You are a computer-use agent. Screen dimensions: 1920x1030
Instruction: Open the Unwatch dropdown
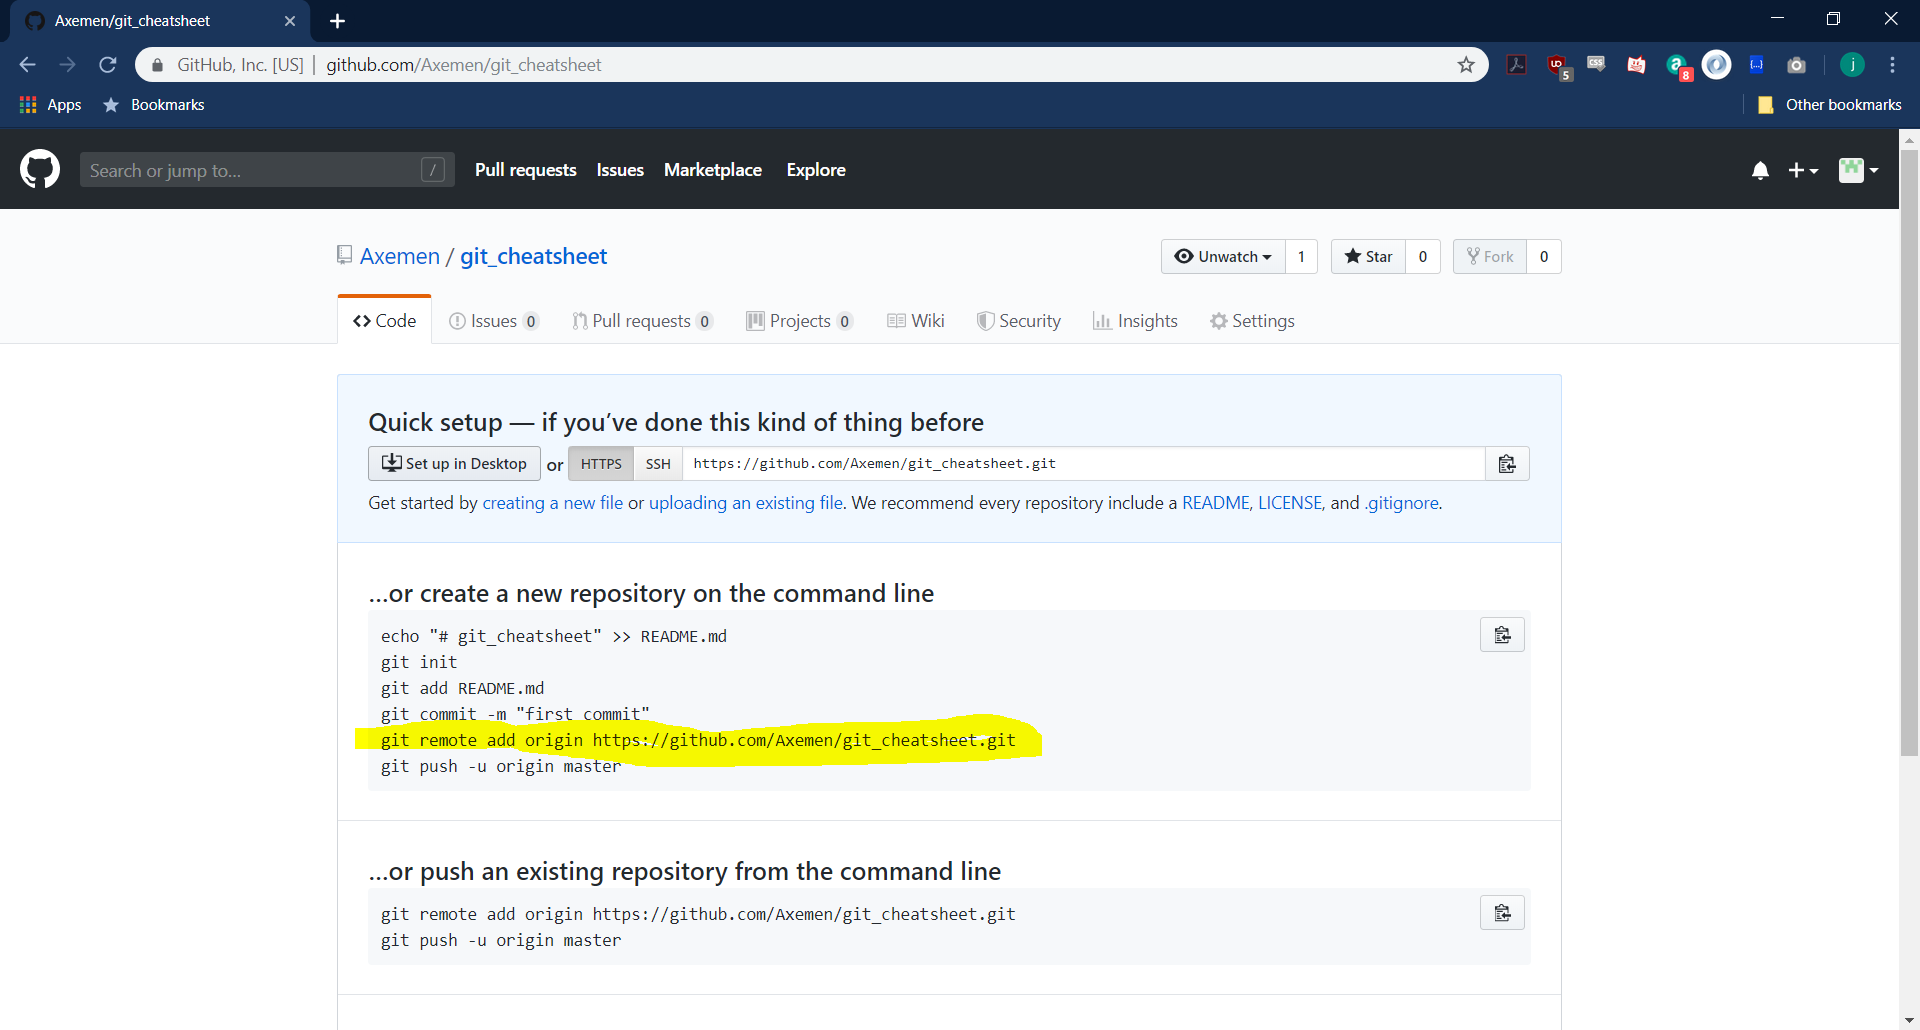point(1223,257)
